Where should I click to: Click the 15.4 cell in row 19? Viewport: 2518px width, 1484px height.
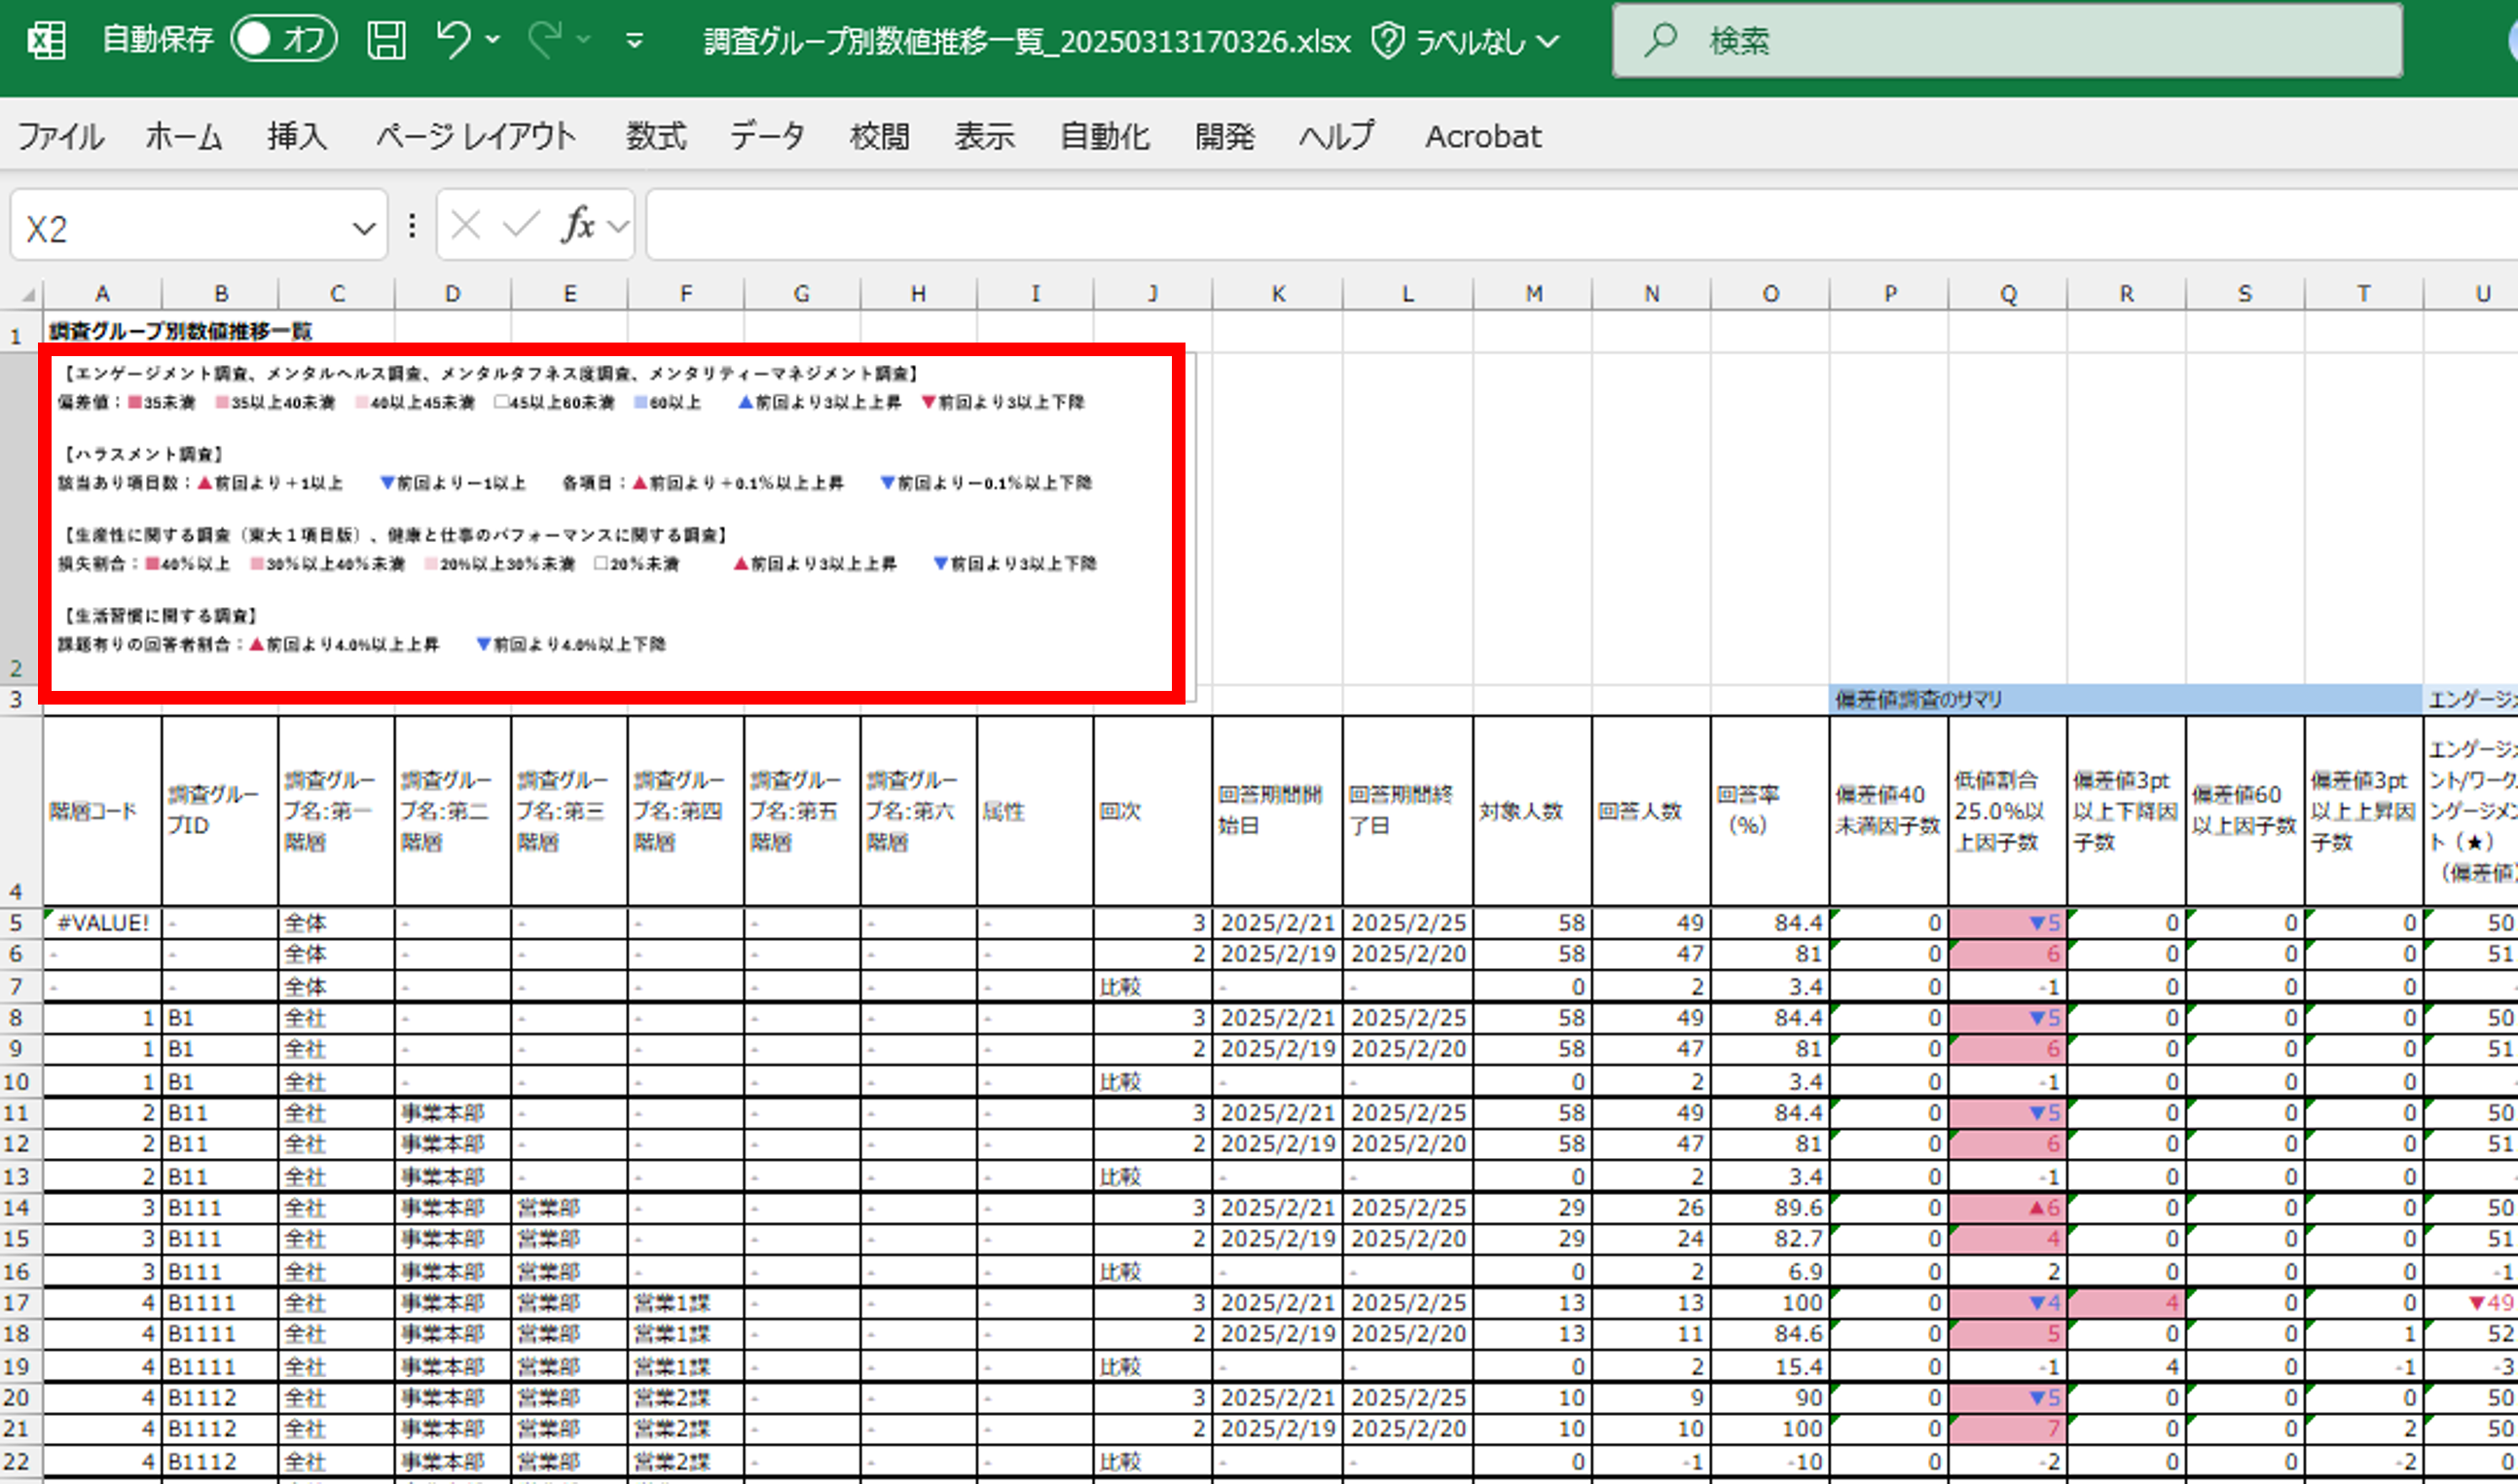point(1770,1367)
